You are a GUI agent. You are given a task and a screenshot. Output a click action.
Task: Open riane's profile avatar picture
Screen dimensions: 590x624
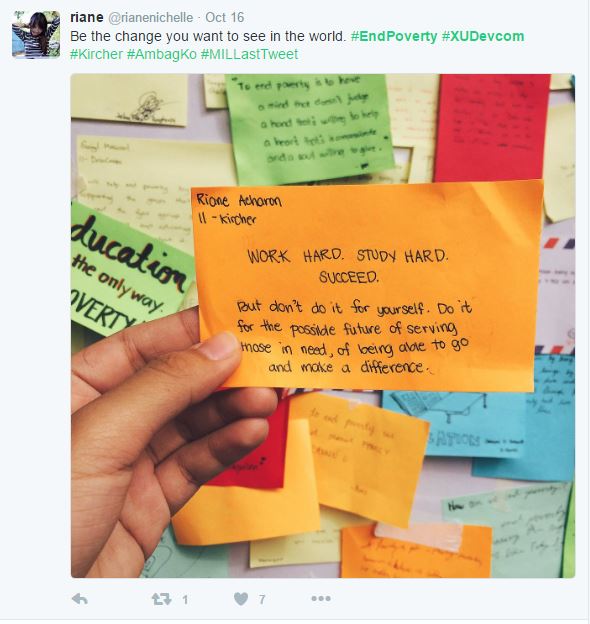36,35
